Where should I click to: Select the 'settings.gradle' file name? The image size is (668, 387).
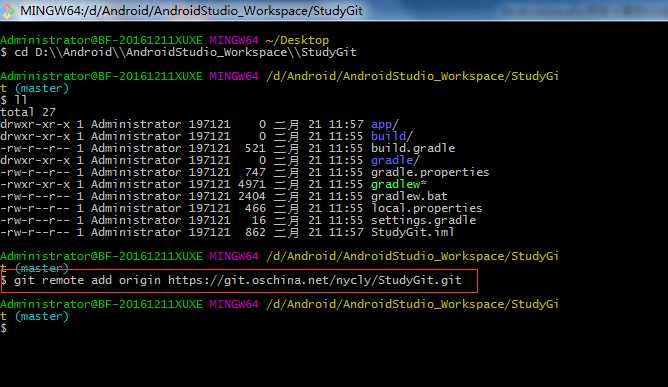423,220
